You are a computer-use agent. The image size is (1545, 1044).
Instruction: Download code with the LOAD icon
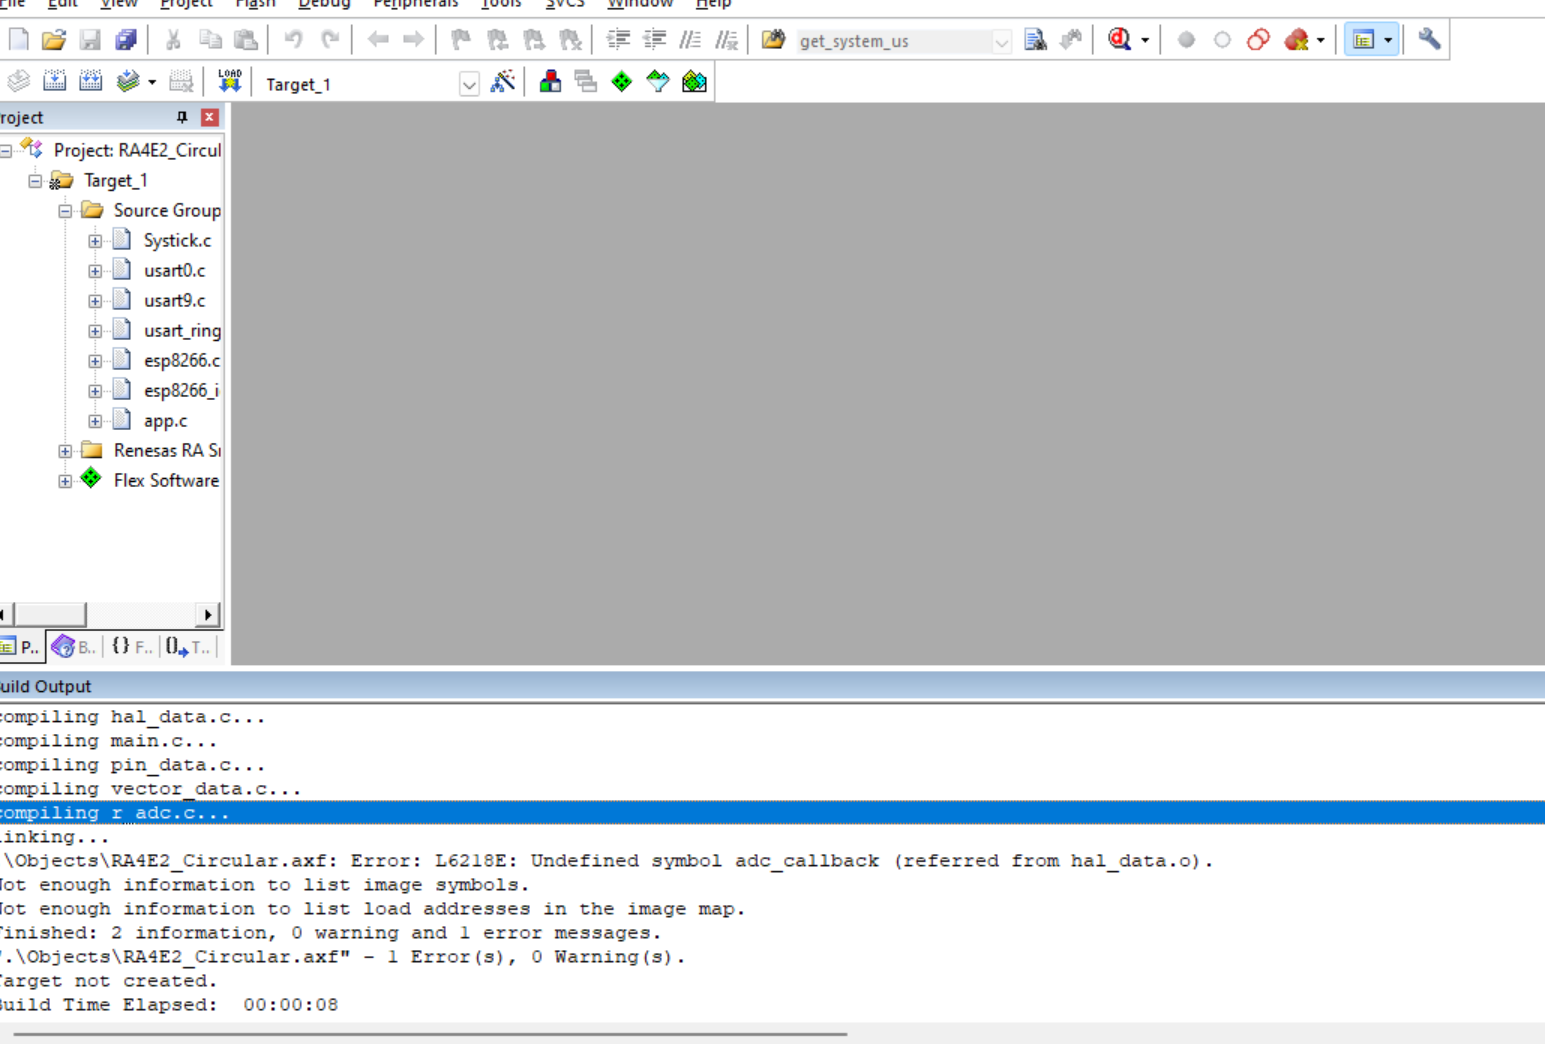pos(230,82)
